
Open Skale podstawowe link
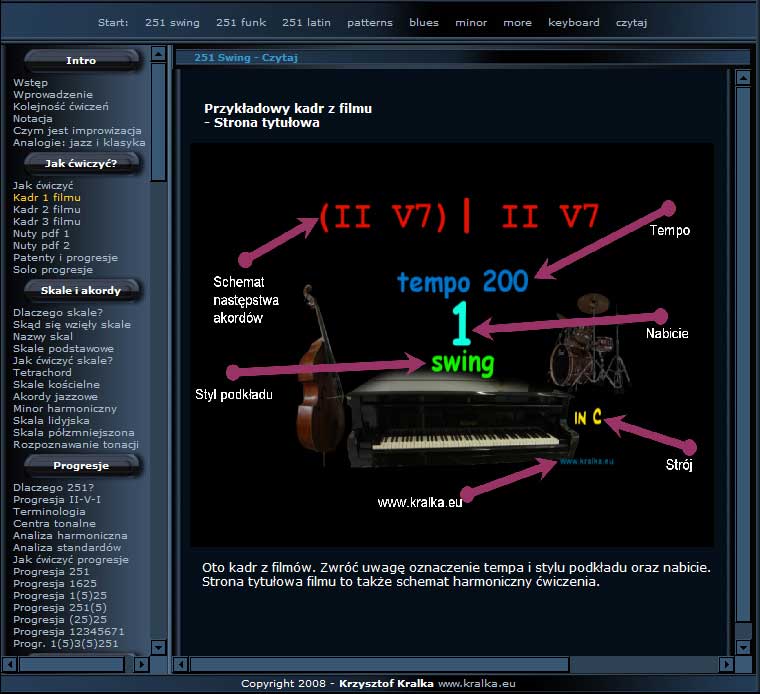pos(63,348)
